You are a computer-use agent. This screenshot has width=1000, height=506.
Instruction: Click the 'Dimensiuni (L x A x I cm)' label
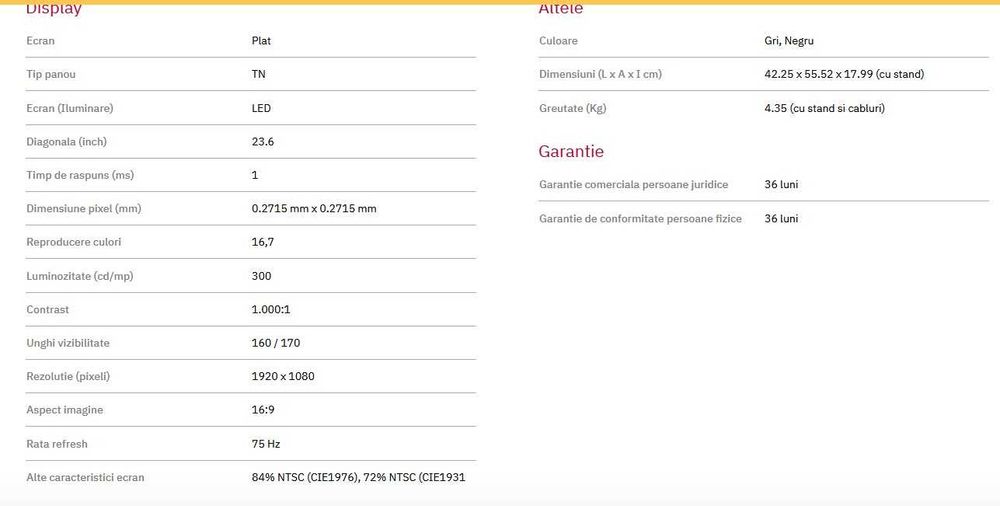(600, 75)
